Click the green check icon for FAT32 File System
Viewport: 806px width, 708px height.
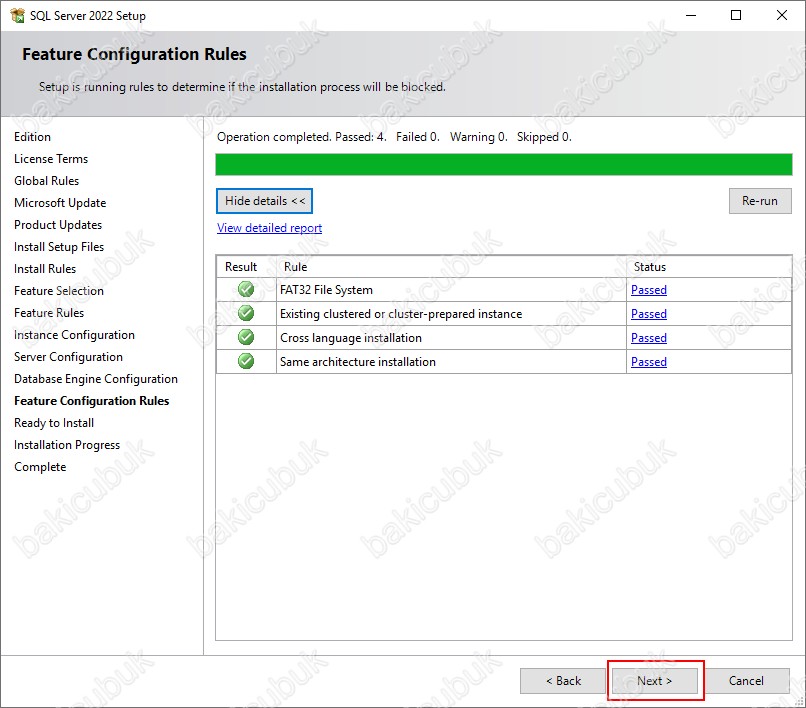246,289
